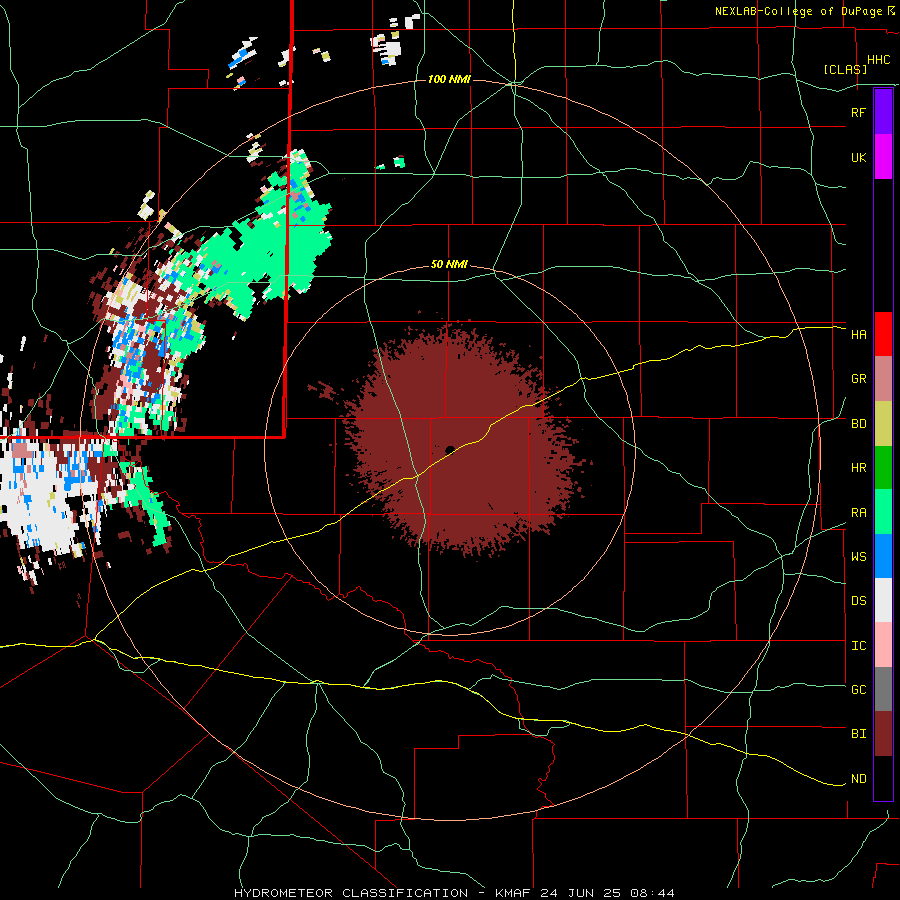Screen dimensions: 900x900
Task: Click the RF purple legend swatch
Action: point(883,112)
